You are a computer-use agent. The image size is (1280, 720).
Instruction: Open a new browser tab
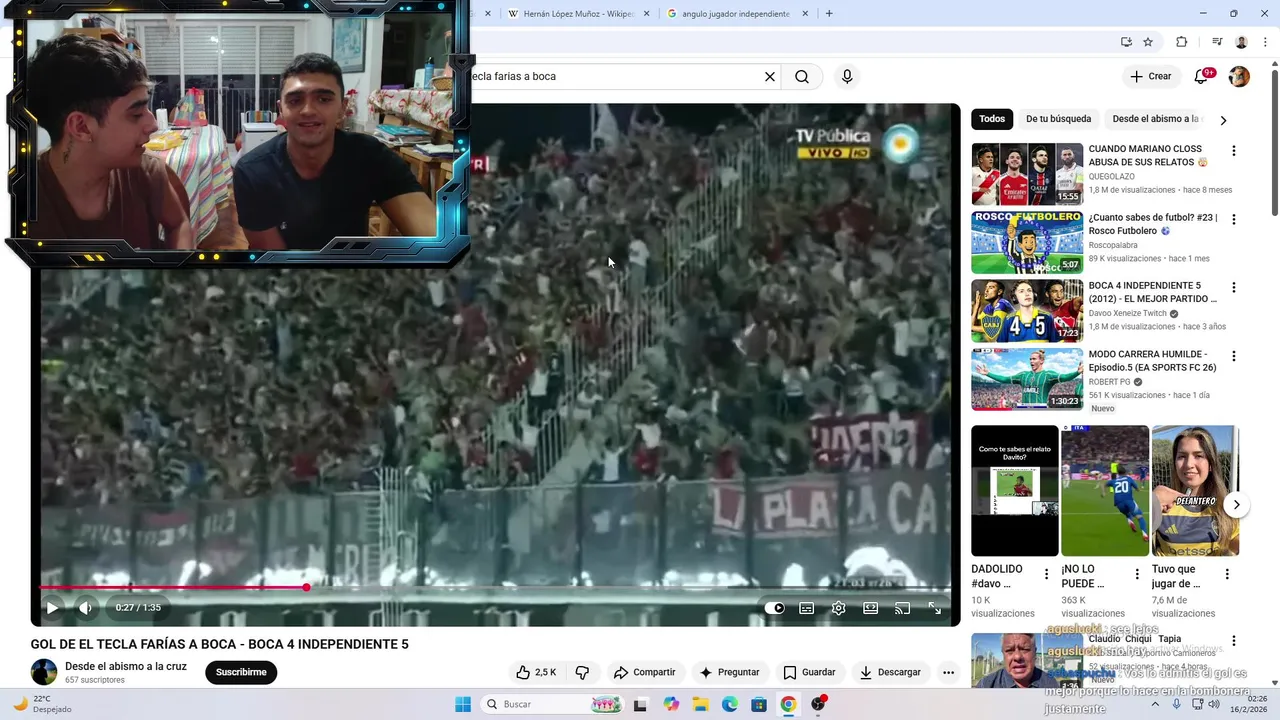pos(829,14)
